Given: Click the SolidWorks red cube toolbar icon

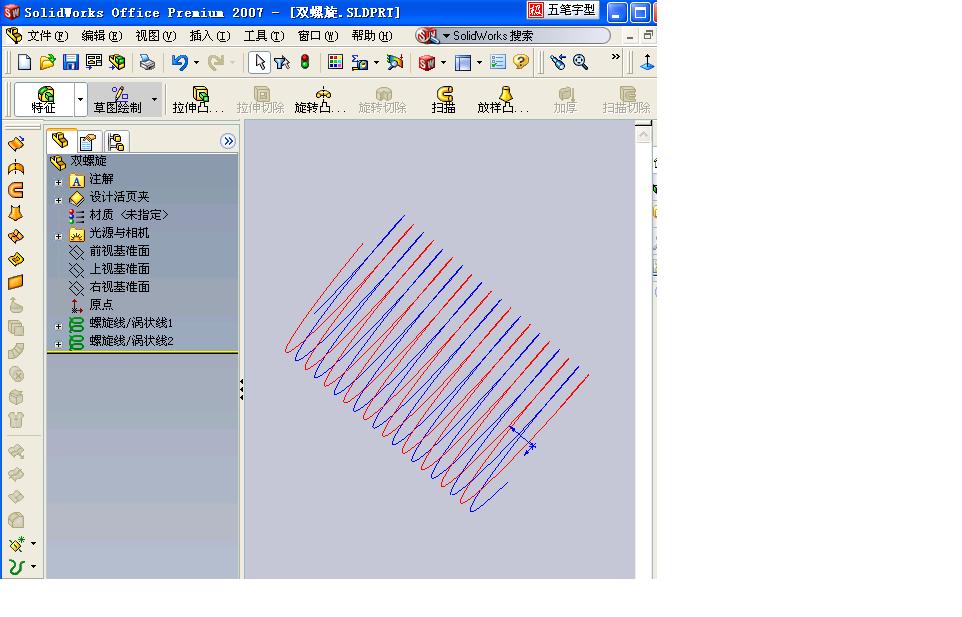Looking at the screenshot, I should coord(426,63).
